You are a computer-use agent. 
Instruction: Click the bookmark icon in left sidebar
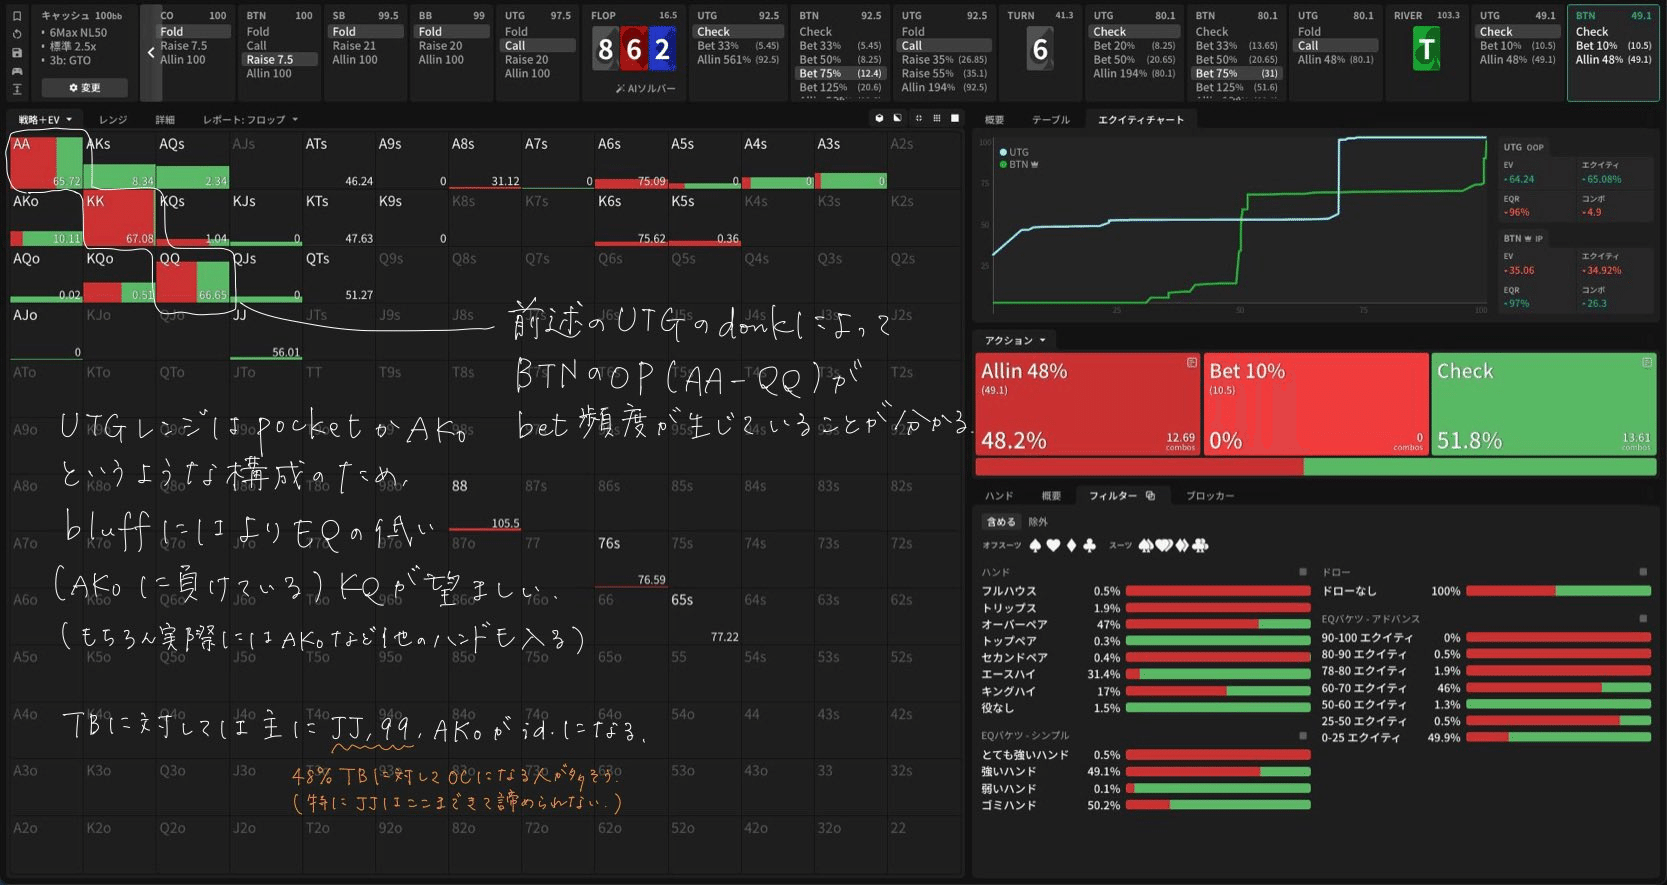pyautogui.click(x=16, y=16)
